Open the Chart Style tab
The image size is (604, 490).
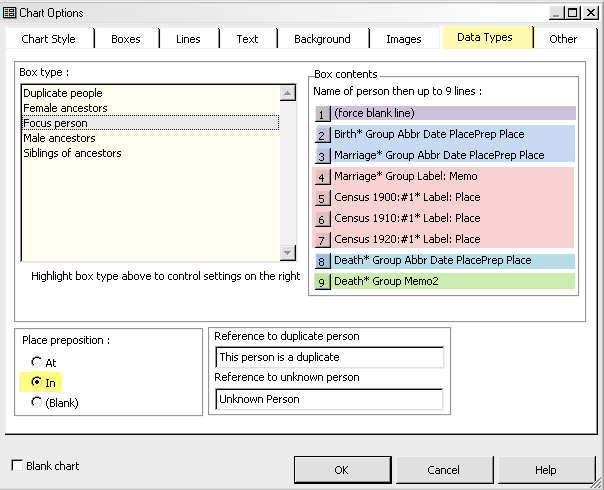click(49, 39)
